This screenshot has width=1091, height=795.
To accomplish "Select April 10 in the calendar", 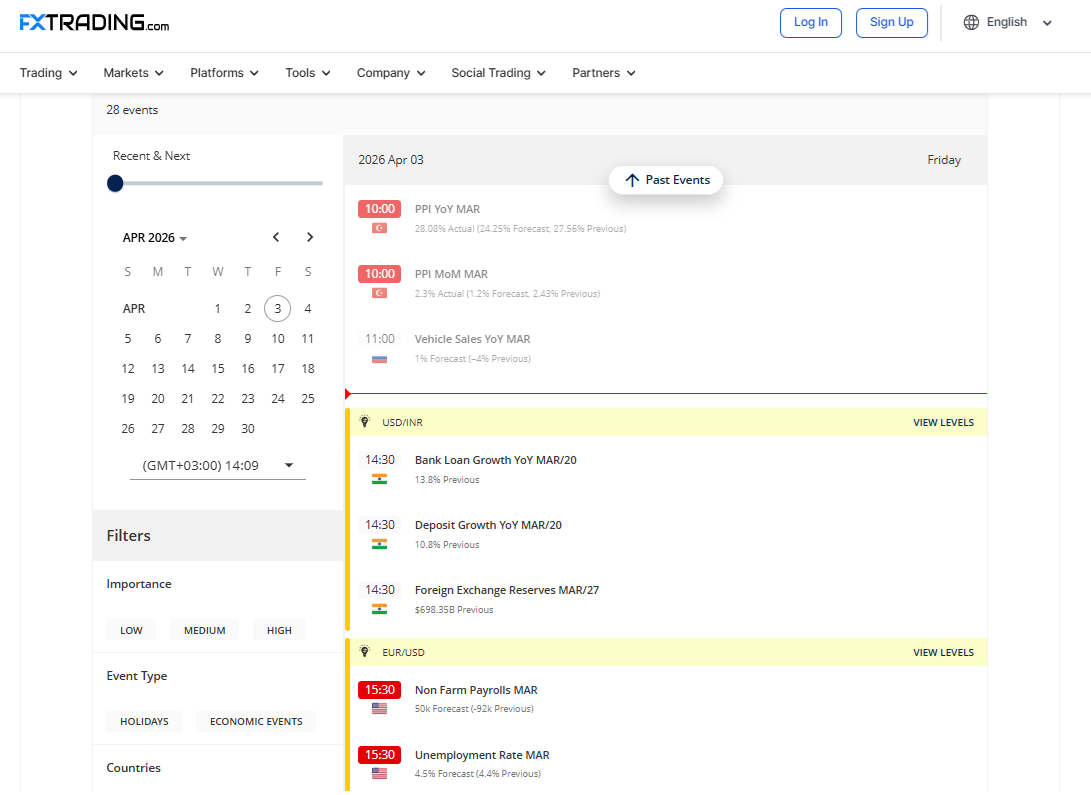I will (x=278, y=339).
